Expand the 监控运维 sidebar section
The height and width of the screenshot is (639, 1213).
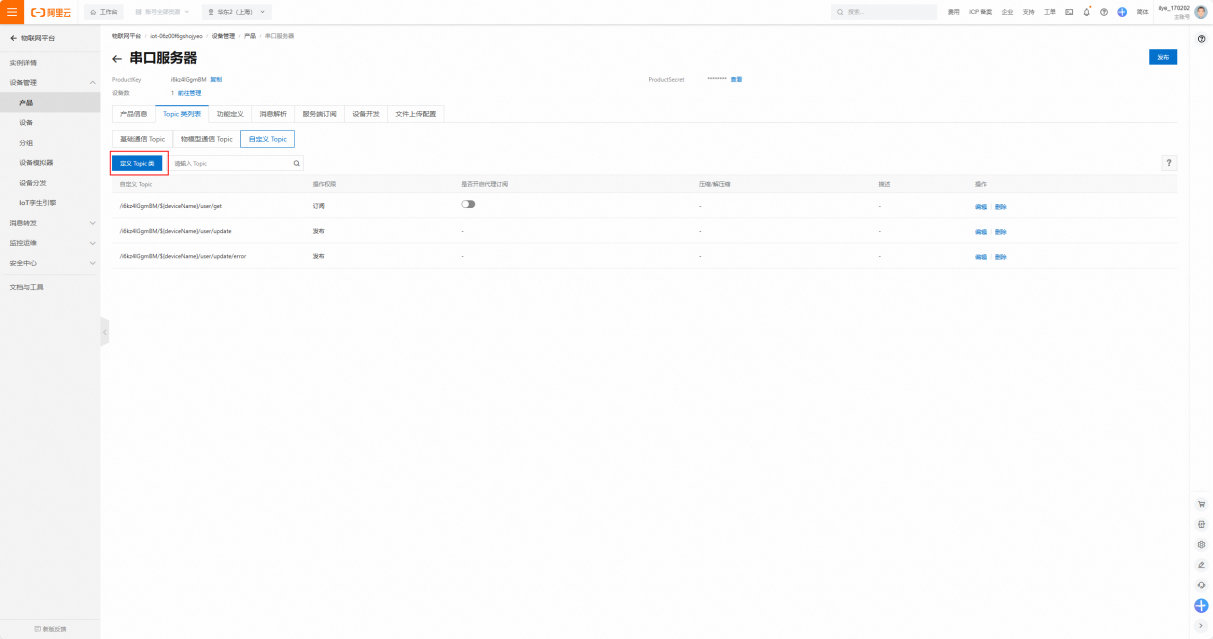pyautogui.click(x=92, y=243)
